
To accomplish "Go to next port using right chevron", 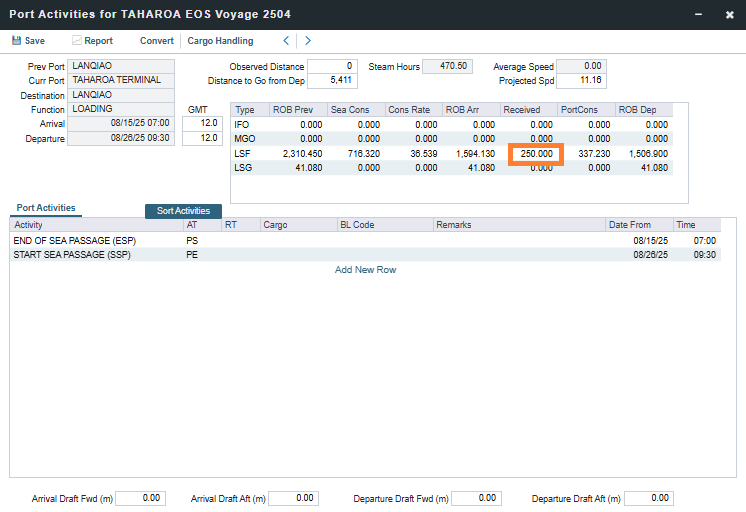I will point(308,41).
